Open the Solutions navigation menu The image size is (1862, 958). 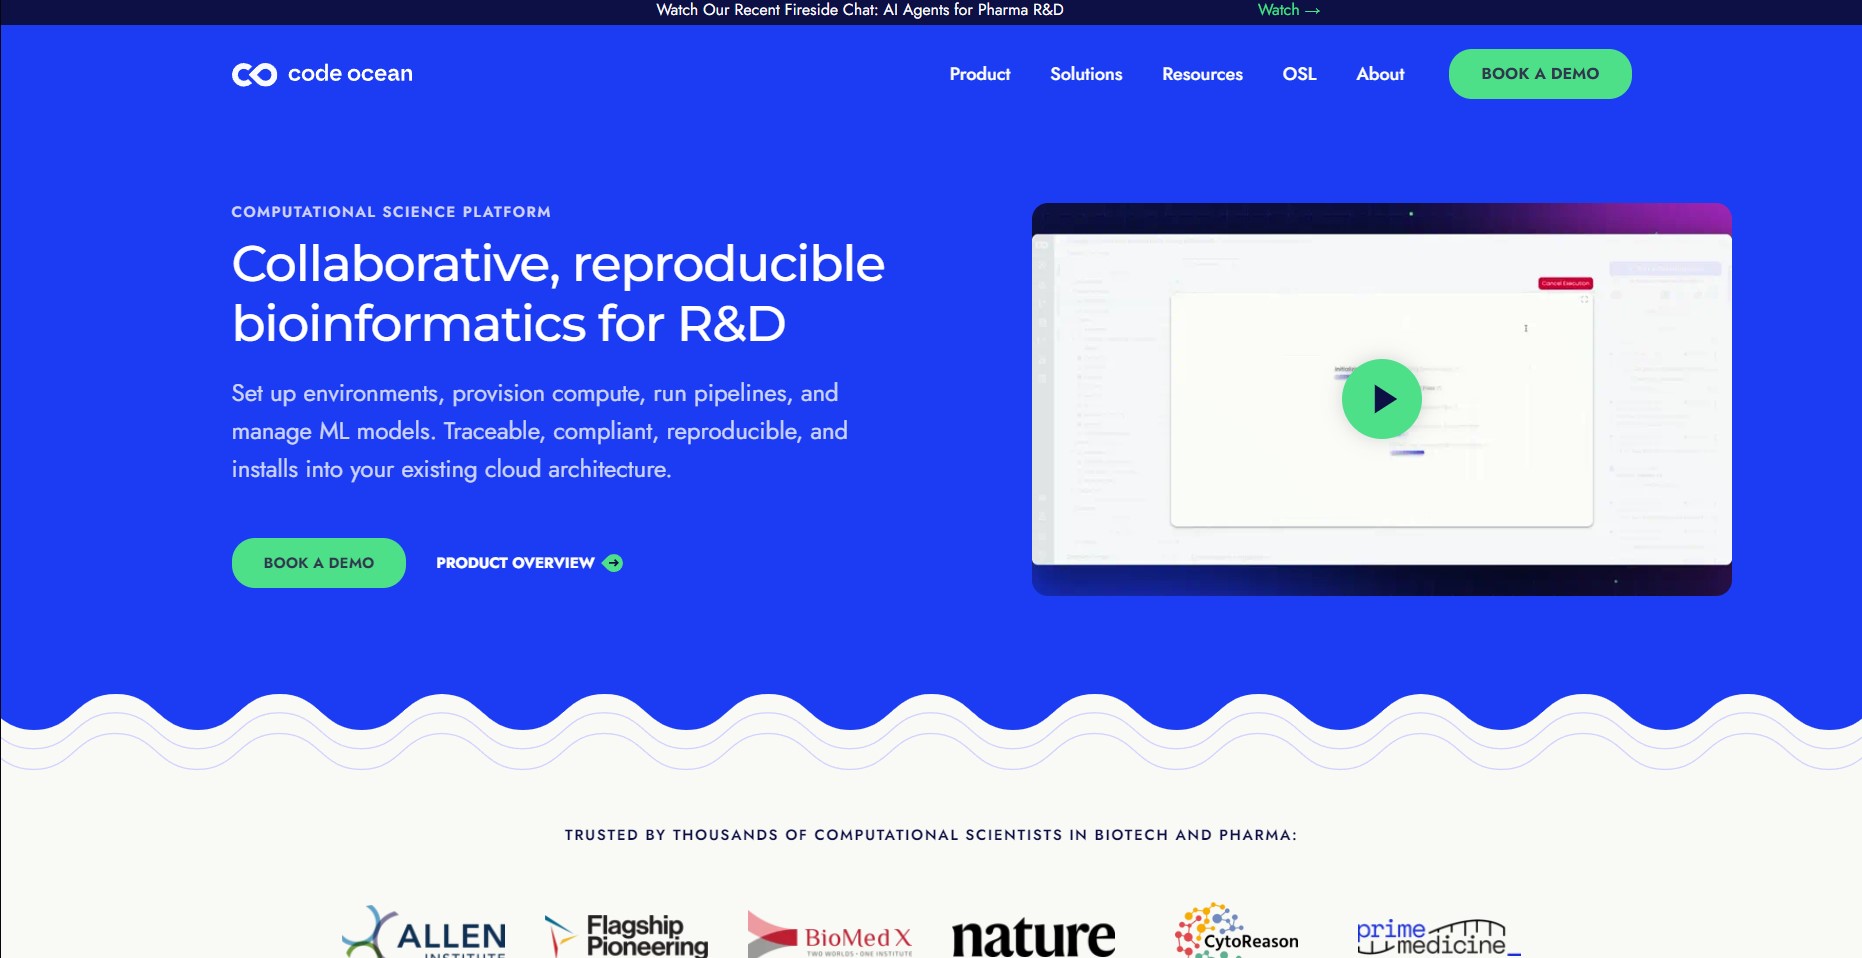pos(1086,74)
